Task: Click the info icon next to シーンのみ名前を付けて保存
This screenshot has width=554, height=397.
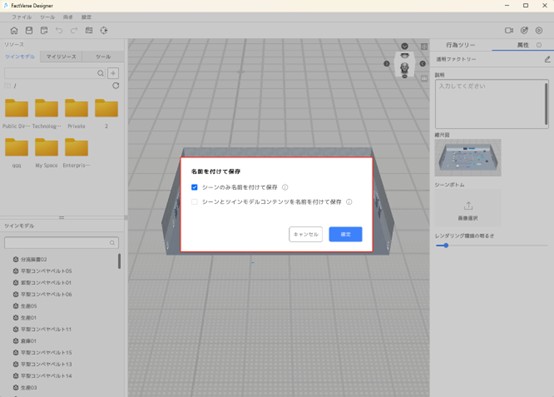Action: tap(285, 187)
